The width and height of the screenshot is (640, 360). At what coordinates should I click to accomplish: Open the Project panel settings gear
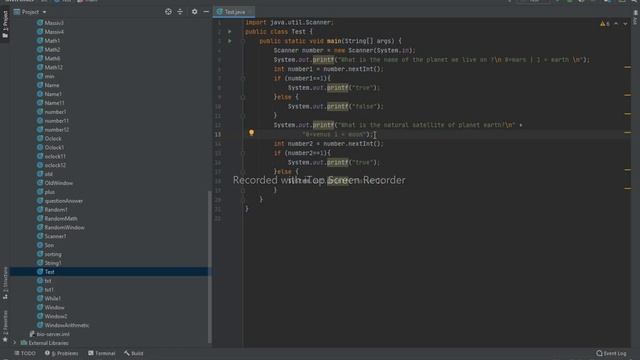[x=194, y=12]
